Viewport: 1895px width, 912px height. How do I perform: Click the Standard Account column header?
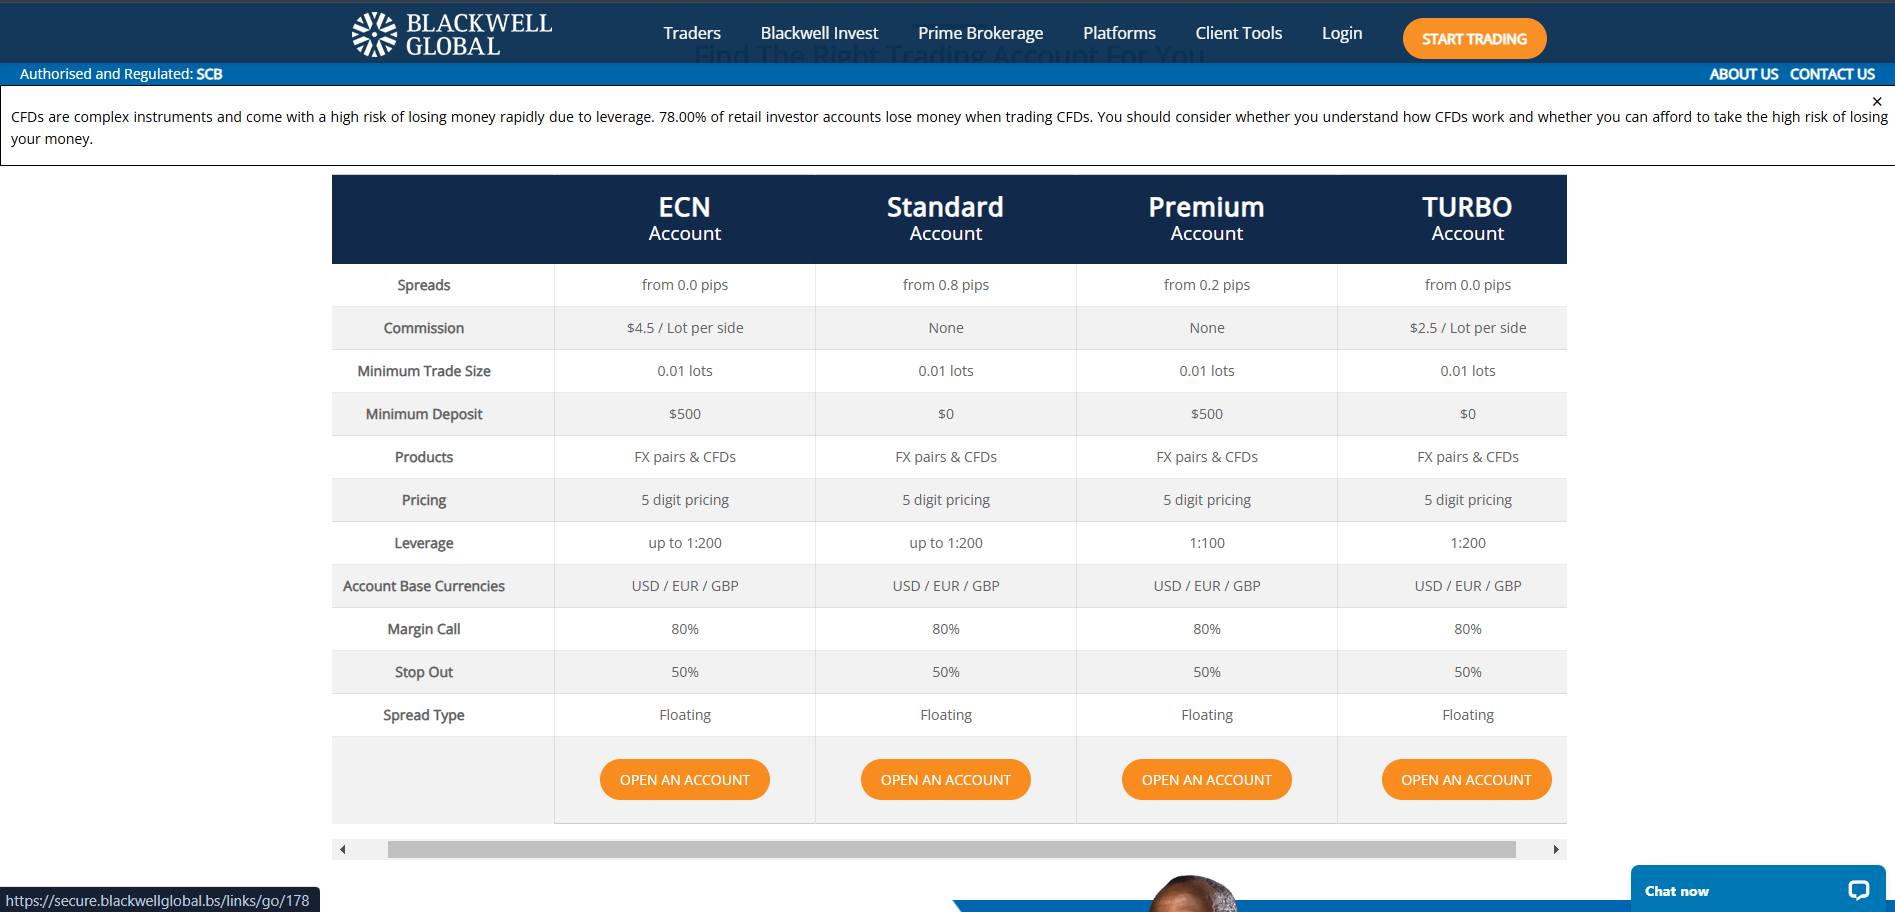pos(946,219)
